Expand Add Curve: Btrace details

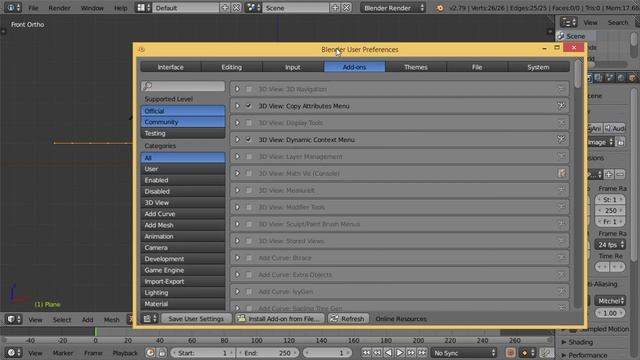click(237, 258)
